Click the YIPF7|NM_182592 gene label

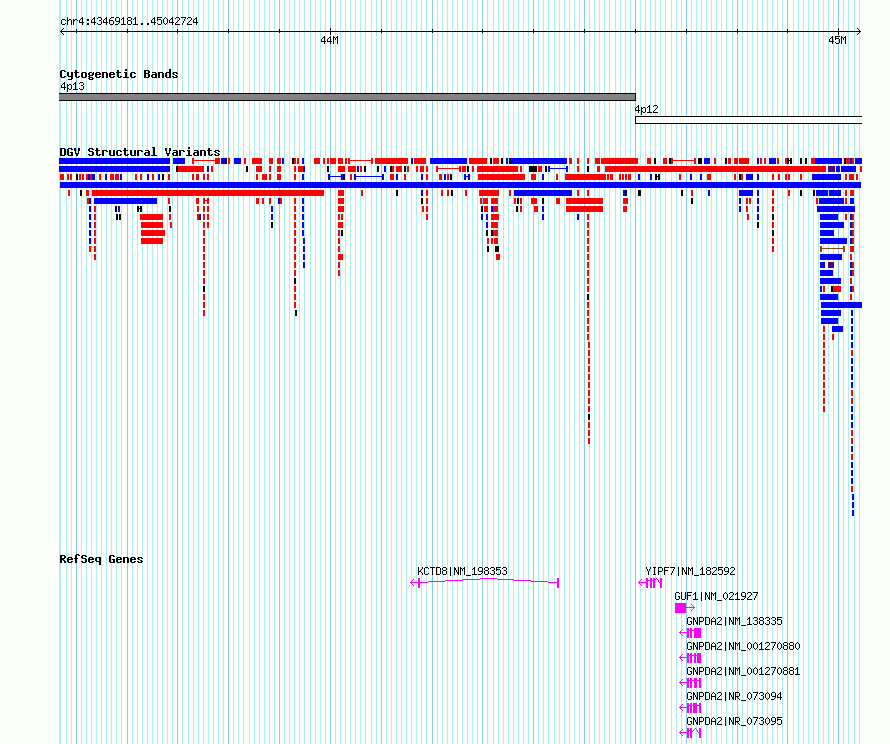pyautogui.click(x=690, y=571)
